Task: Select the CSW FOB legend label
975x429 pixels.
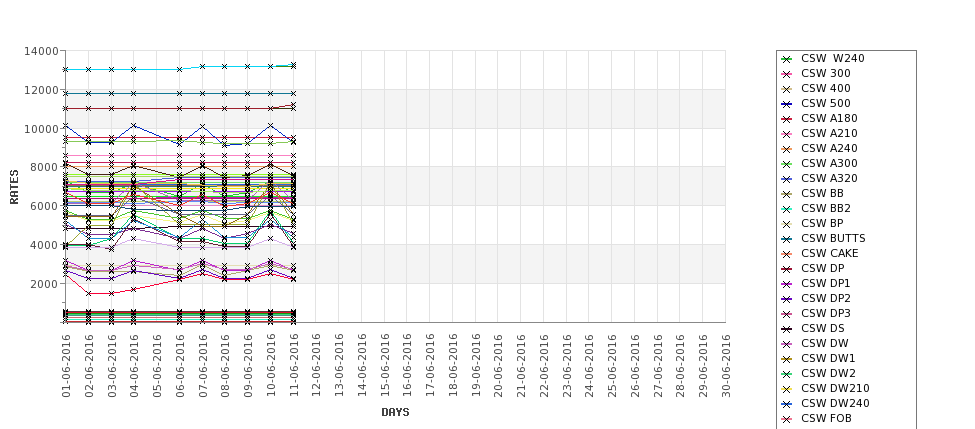Action: coord(826,418)
